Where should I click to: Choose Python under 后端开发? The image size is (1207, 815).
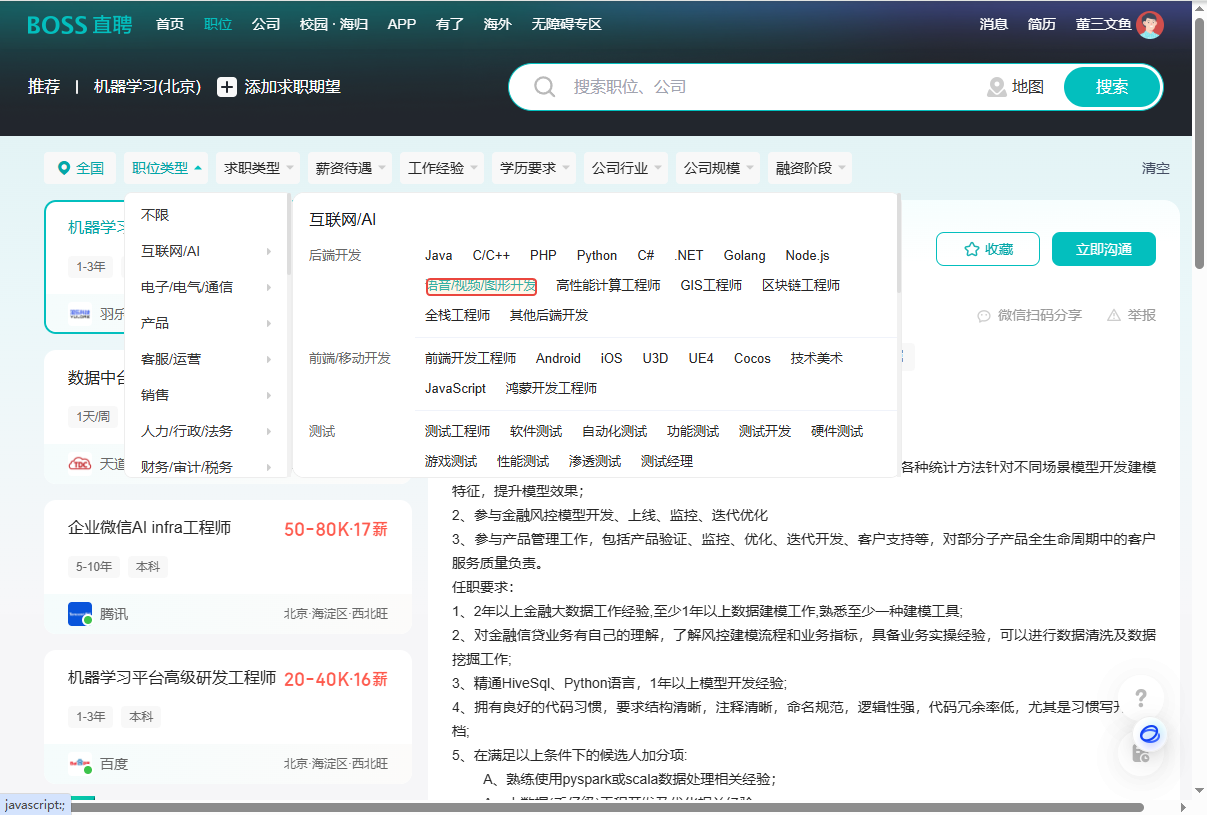click(597, 255)
